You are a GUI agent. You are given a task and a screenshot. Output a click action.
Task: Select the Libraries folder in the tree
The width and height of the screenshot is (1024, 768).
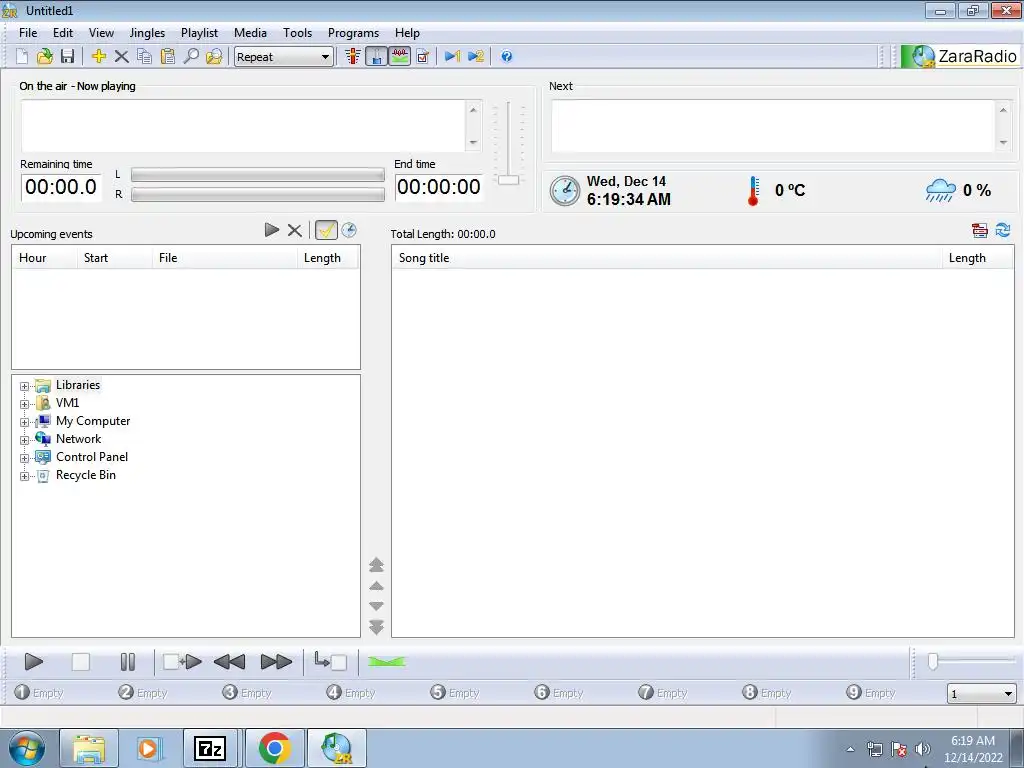tap(78, 385)
